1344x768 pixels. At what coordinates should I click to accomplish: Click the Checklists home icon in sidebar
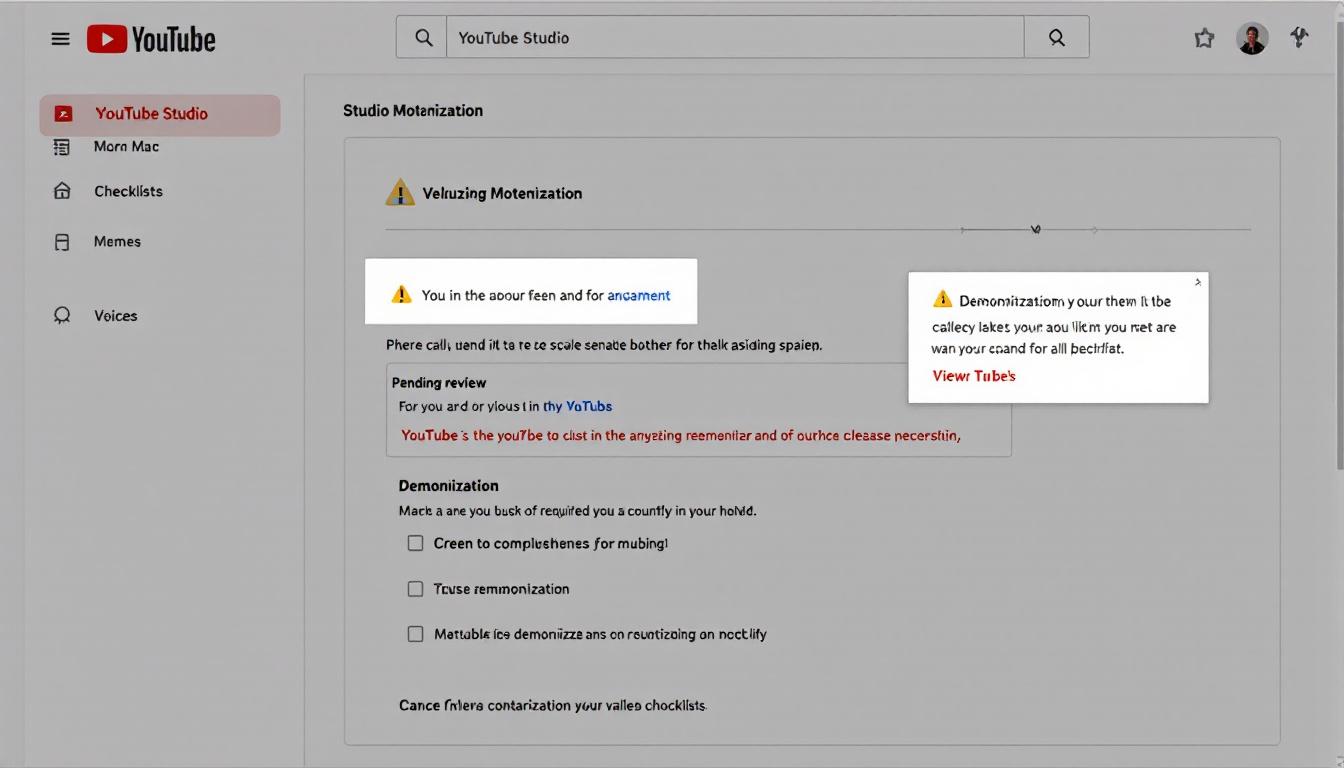pyautogui.click(x=62, y=191)
